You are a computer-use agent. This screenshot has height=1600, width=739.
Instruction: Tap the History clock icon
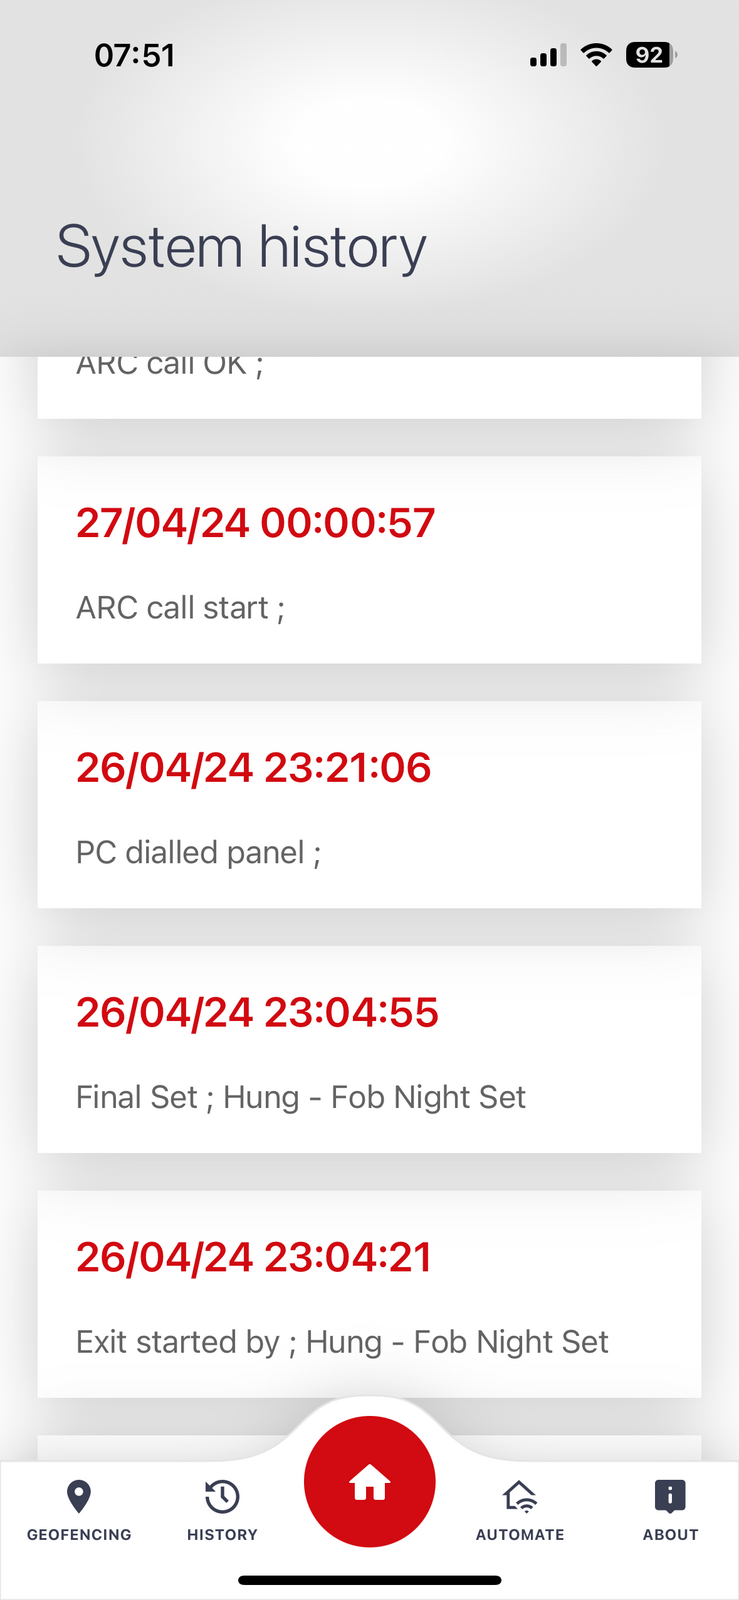[222, 1497]
